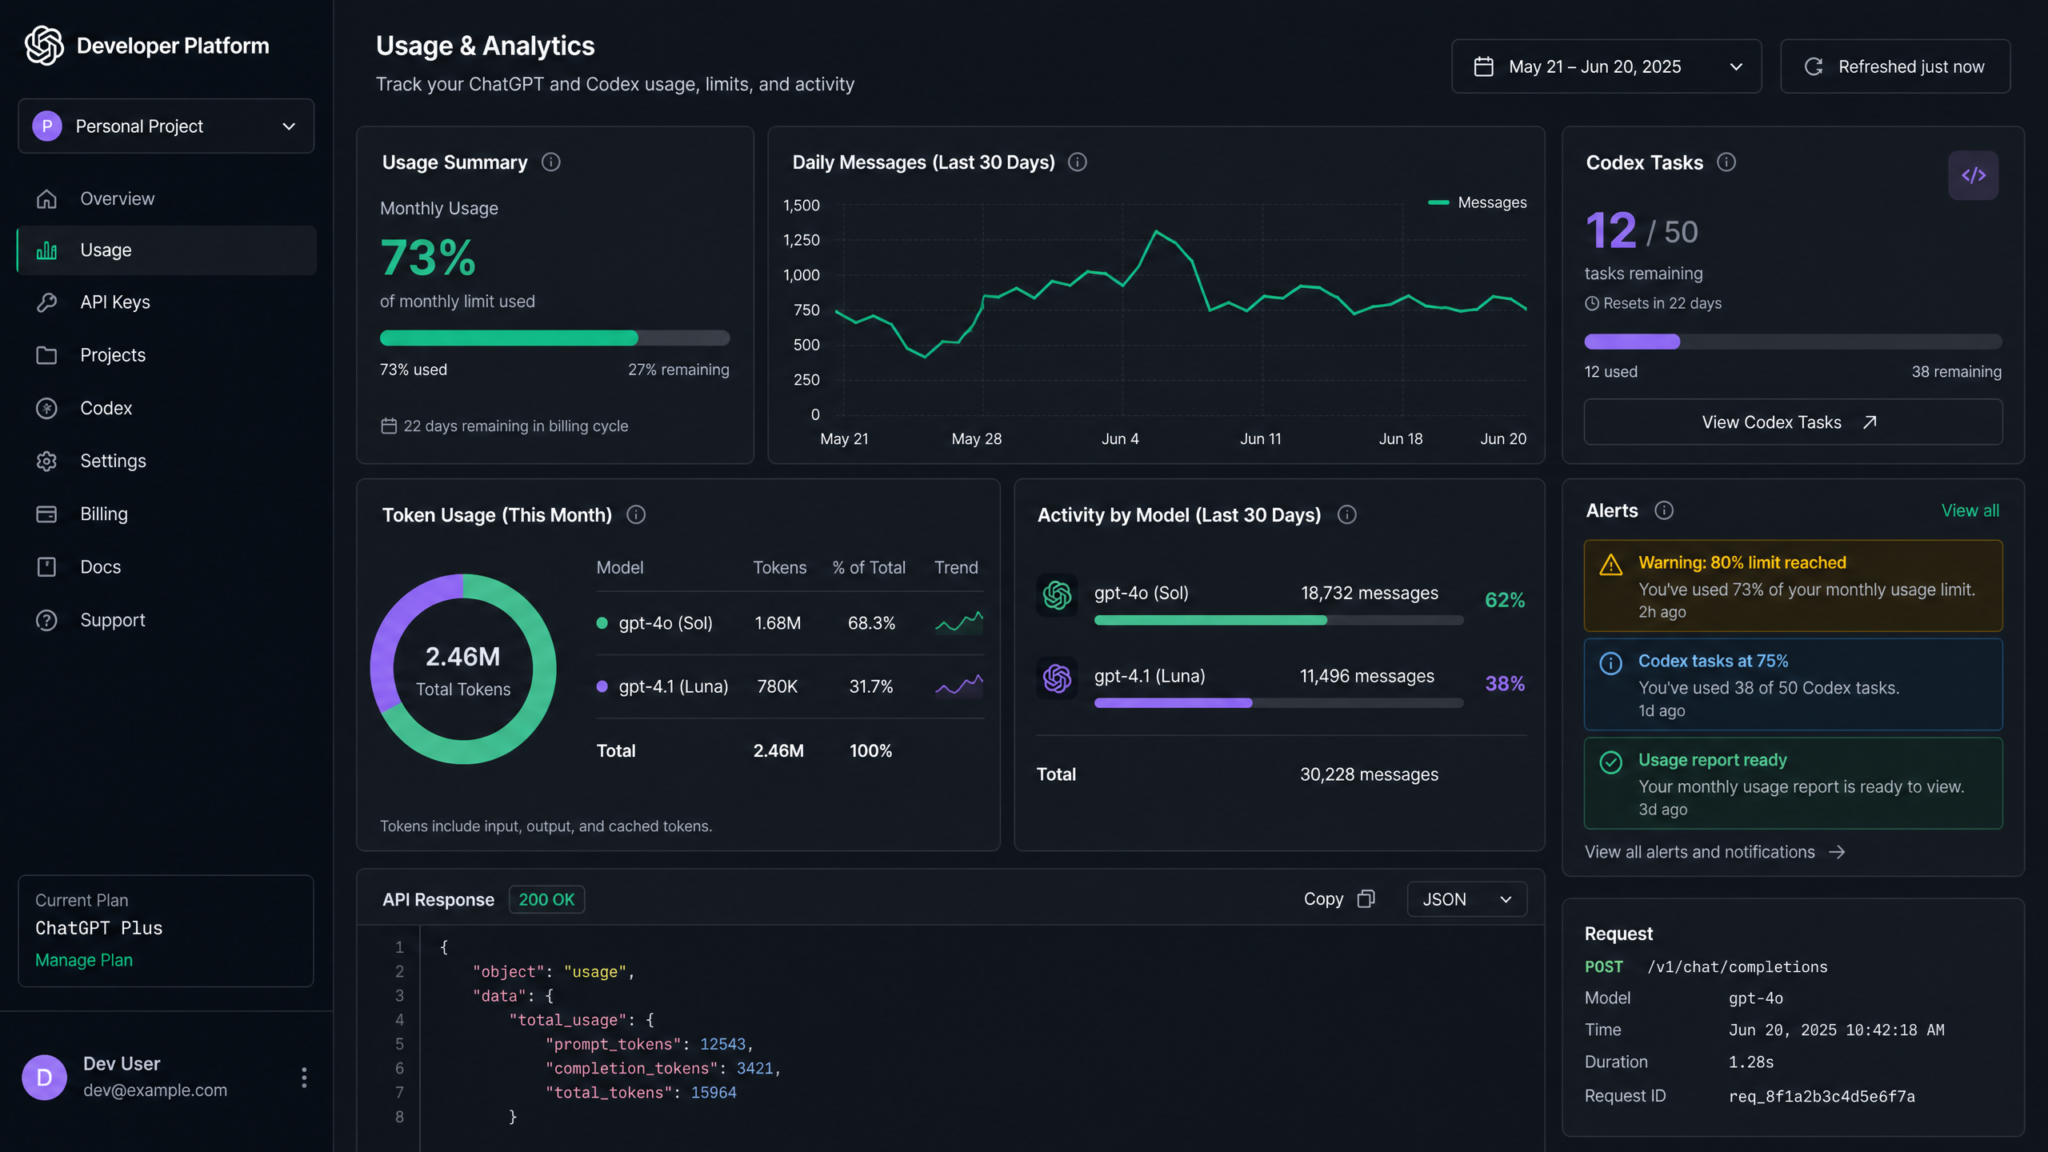This screenshot has height=1152, width=2048.
Task: Click the Manage Plan link
Action: [x=84, y=960]
